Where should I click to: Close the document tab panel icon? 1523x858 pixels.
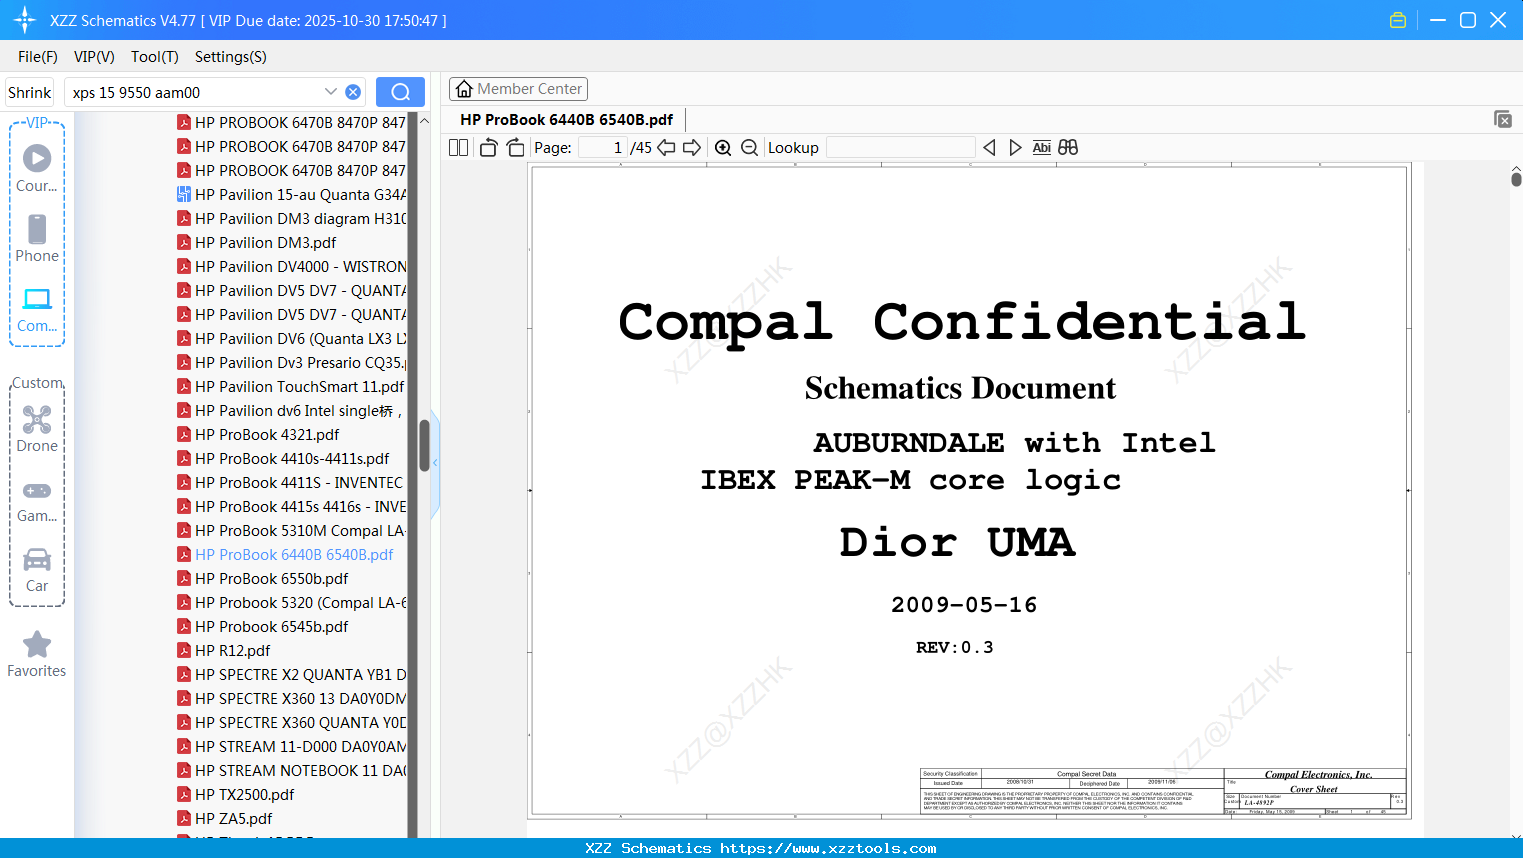click(x=1503, y=119)
